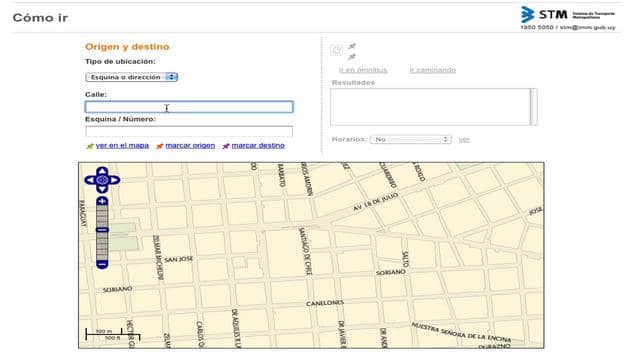Click the swap origin-destination icon
Image resolution: width=640 pixels, height=360 pixels.
pyautogui.click(x=336, y=50)
